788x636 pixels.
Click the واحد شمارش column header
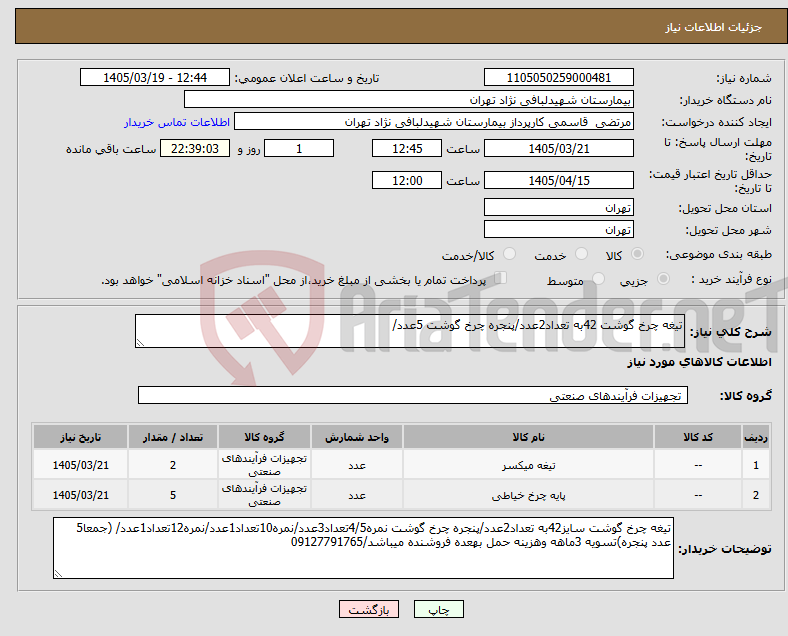pos(357,437)
